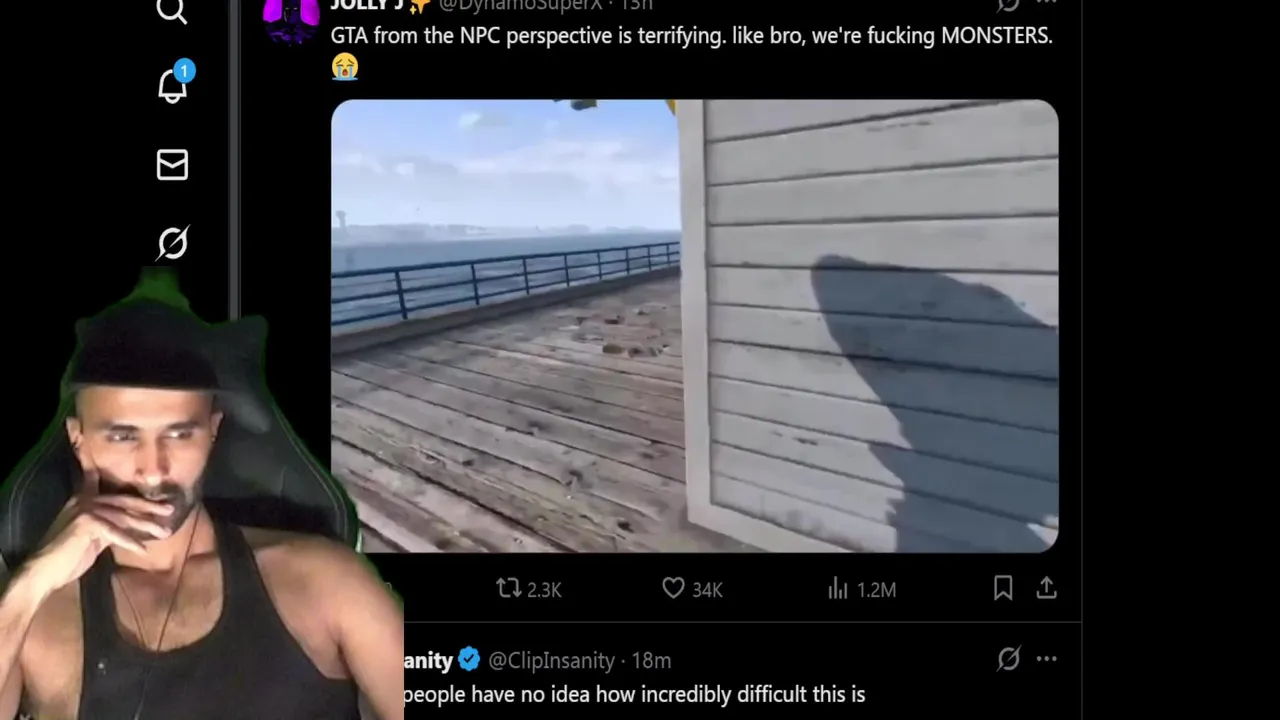This screenshot has height=720, width=1280.
Task: Open notifications via the bell icon
Action: click(173, 85)
